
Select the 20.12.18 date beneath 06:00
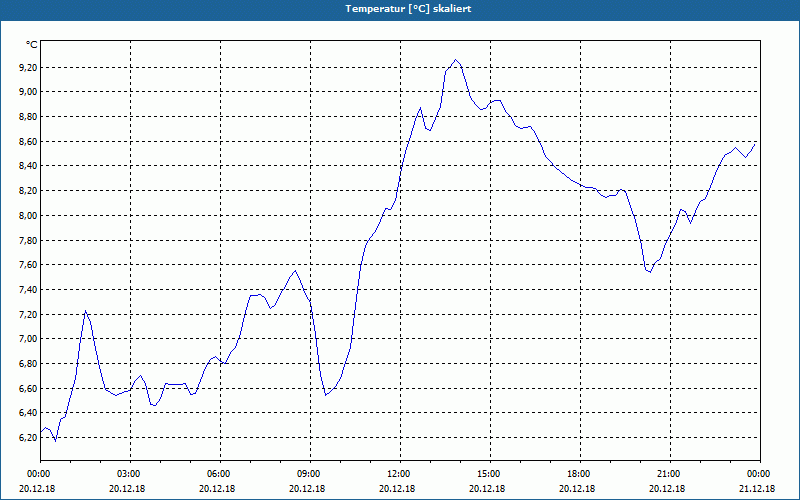(x=217, y=489)
